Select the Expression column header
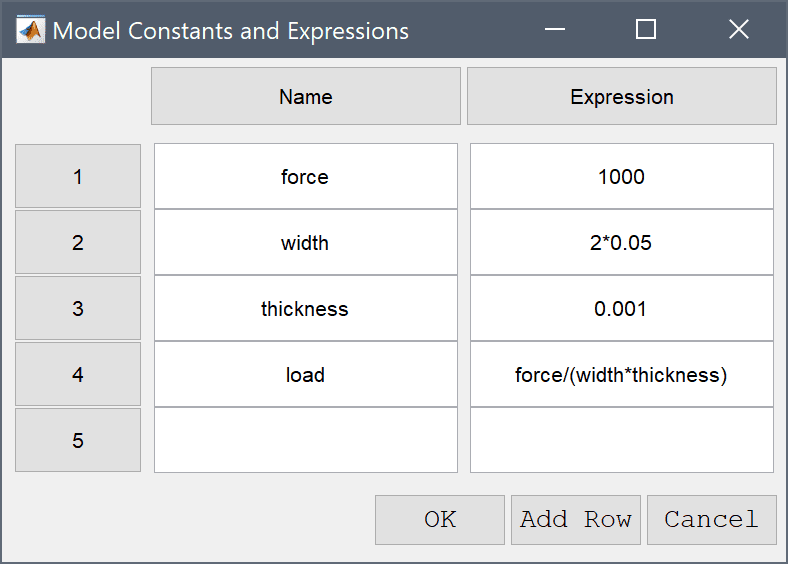Viewport: 788px width, 564px height. (x=622, y=96)
